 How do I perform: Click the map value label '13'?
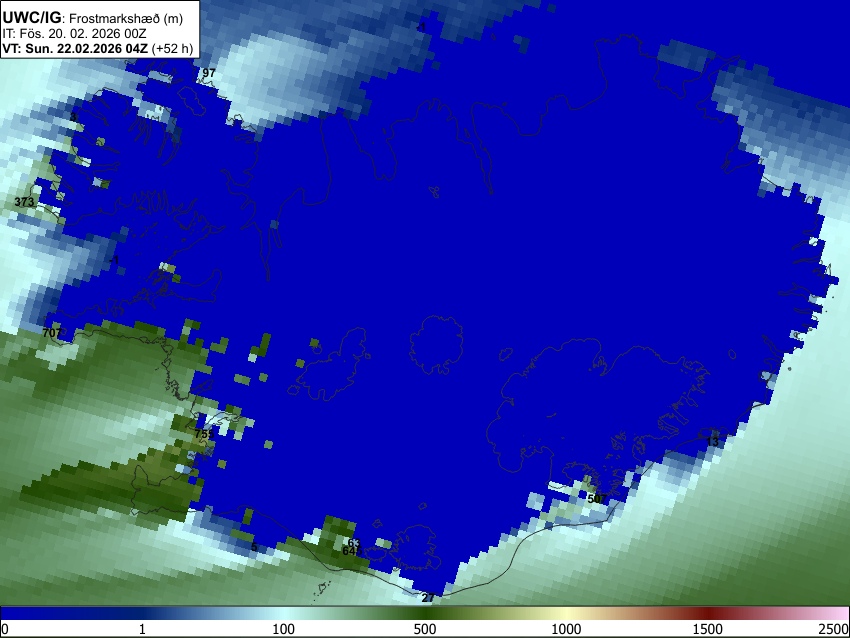712,442
